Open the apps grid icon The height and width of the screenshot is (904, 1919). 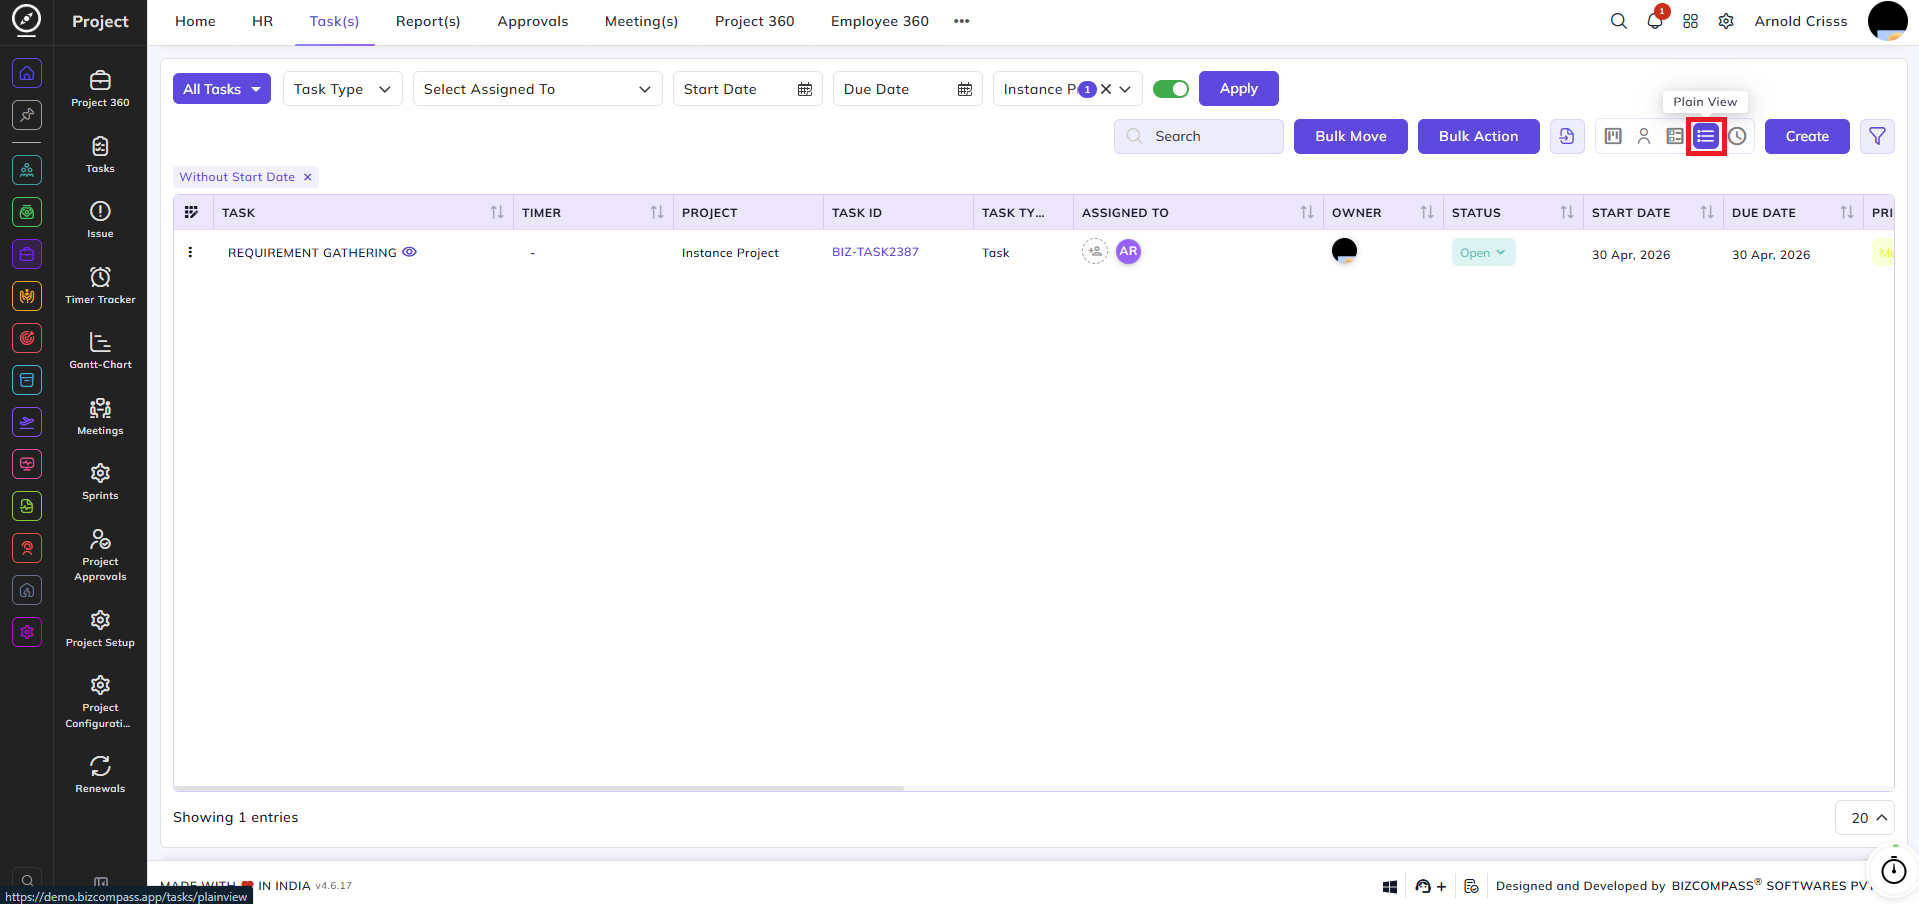1690,21
